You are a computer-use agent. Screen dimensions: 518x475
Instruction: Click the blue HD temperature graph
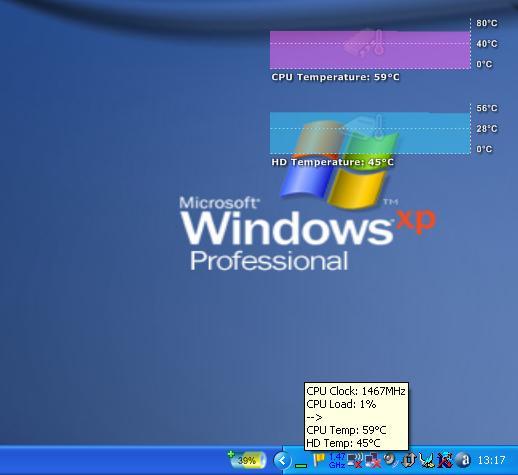(370, 133)
